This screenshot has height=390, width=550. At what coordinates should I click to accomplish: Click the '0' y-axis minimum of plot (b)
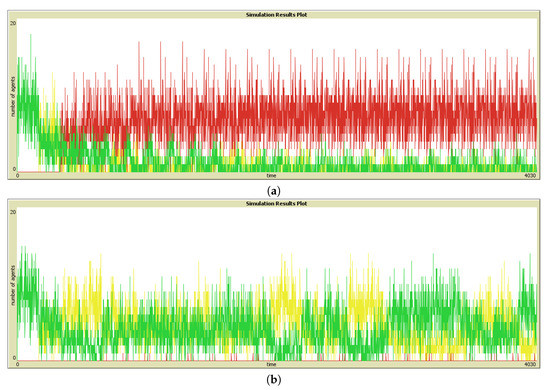point(14,358)
